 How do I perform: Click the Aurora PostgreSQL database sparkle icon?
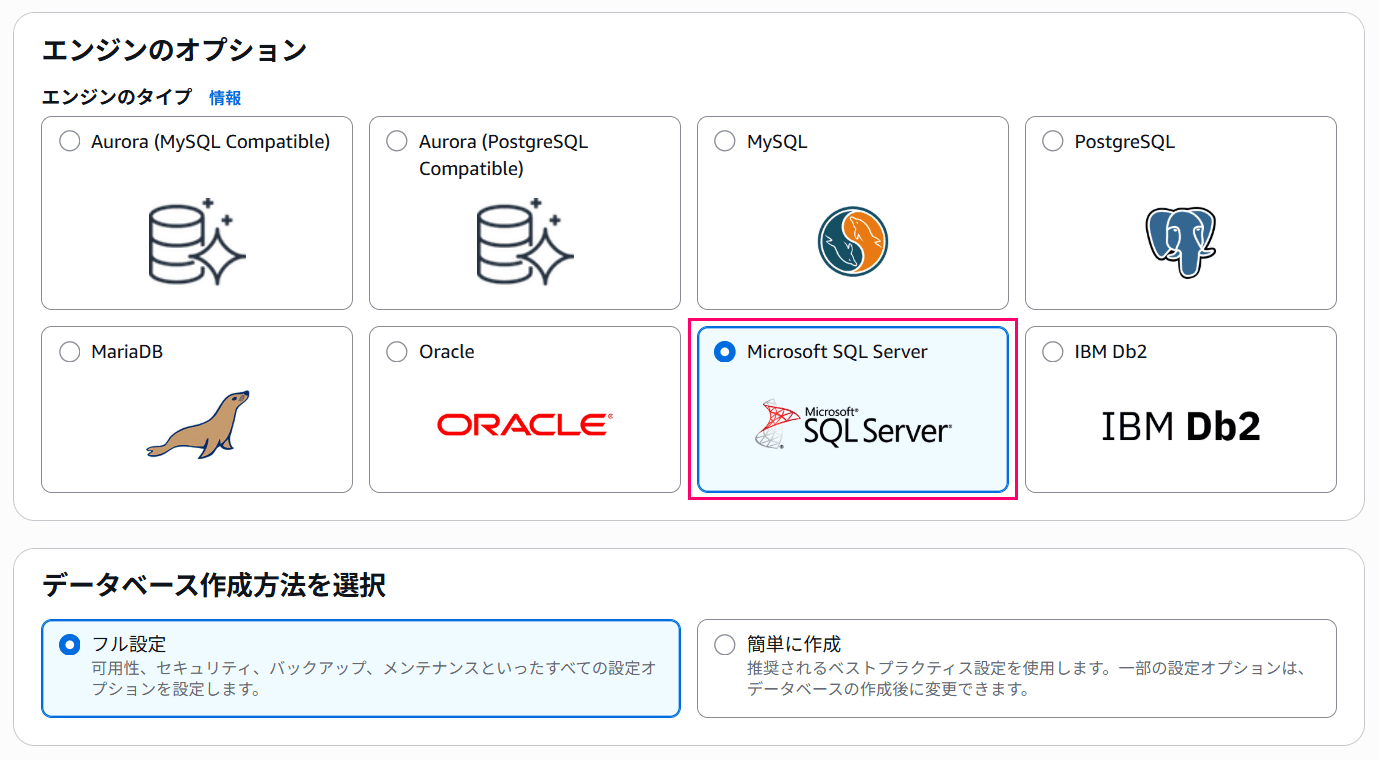[525, 241]
